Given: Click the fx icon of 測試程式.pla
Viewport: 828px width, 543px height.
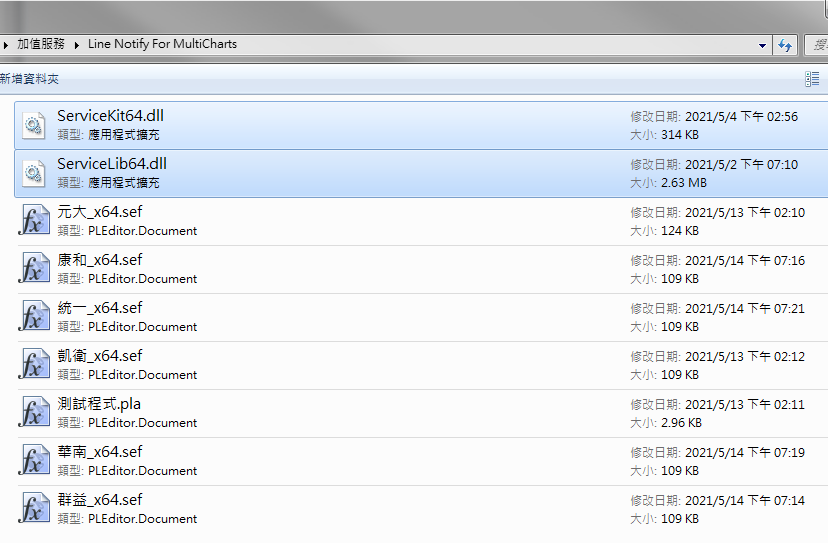Looking at the screenshot, I should (x=34, y=413).
